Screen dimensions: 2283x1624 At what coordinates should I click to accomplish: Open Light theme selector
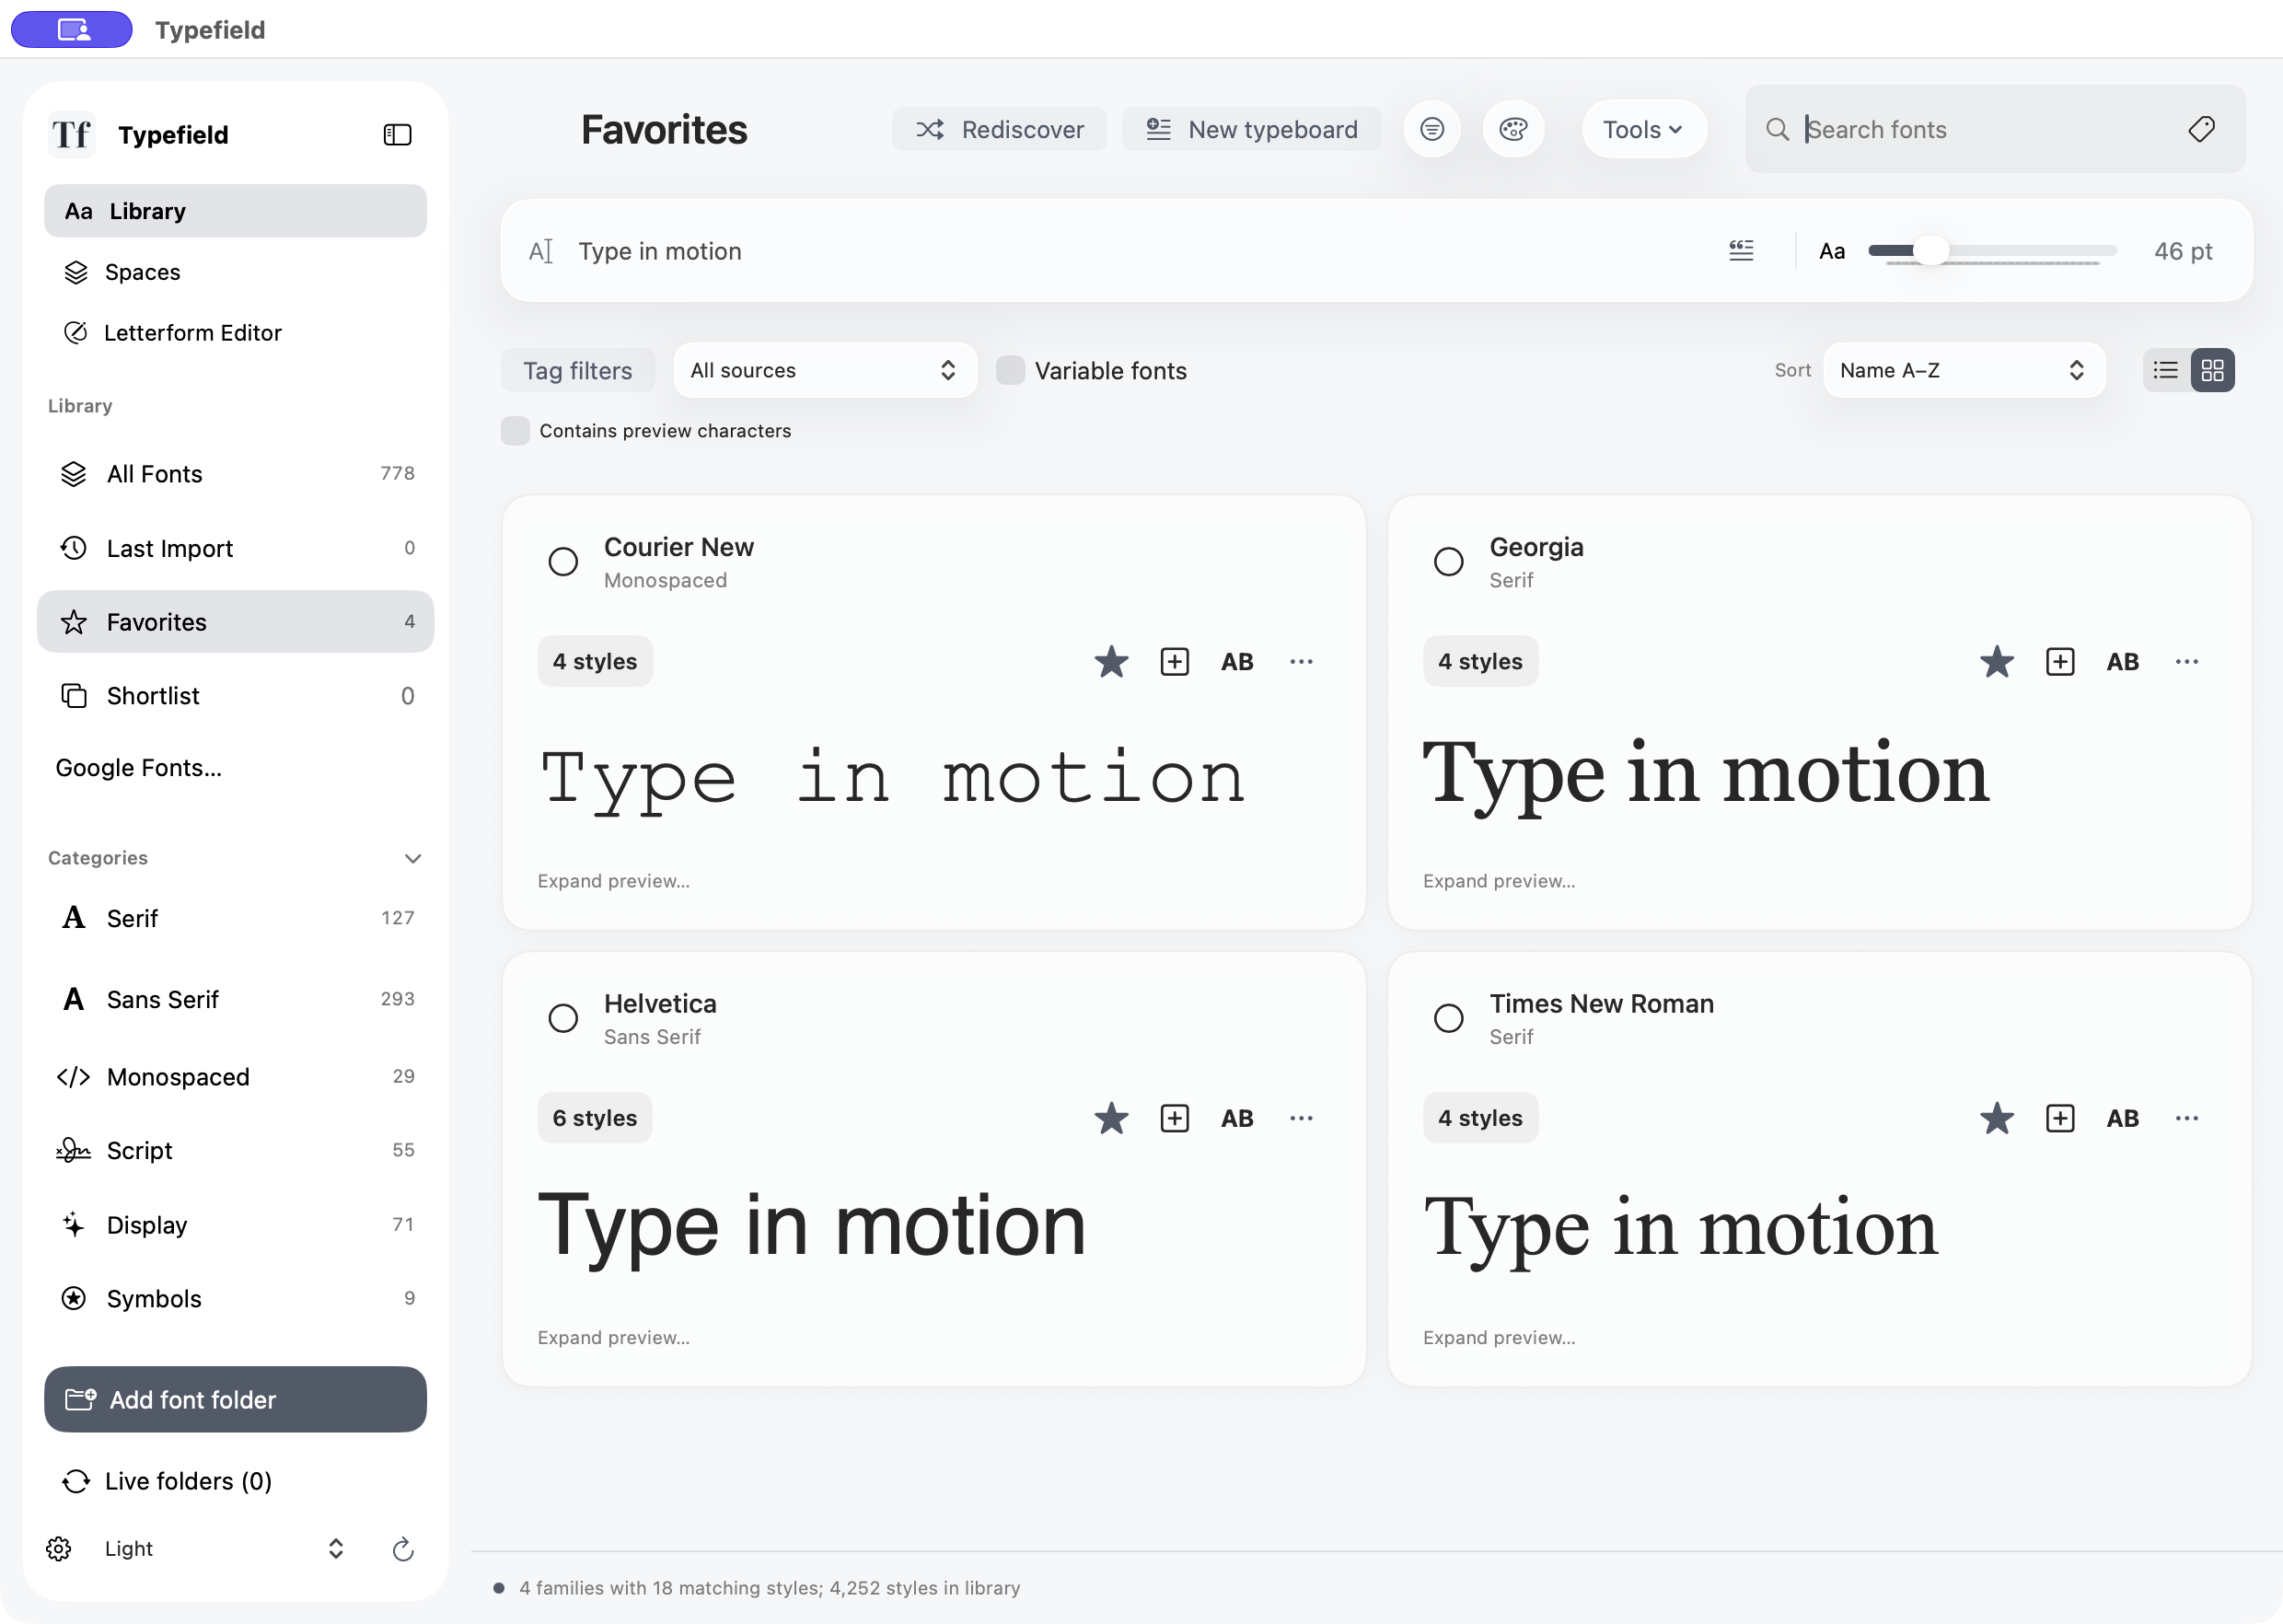coord(225,1549)
